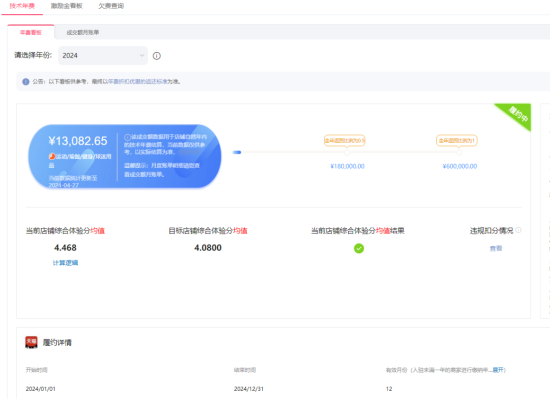Click the orange pie category icon in blue card
550x399 pixels.
click(x=52, y=156)
